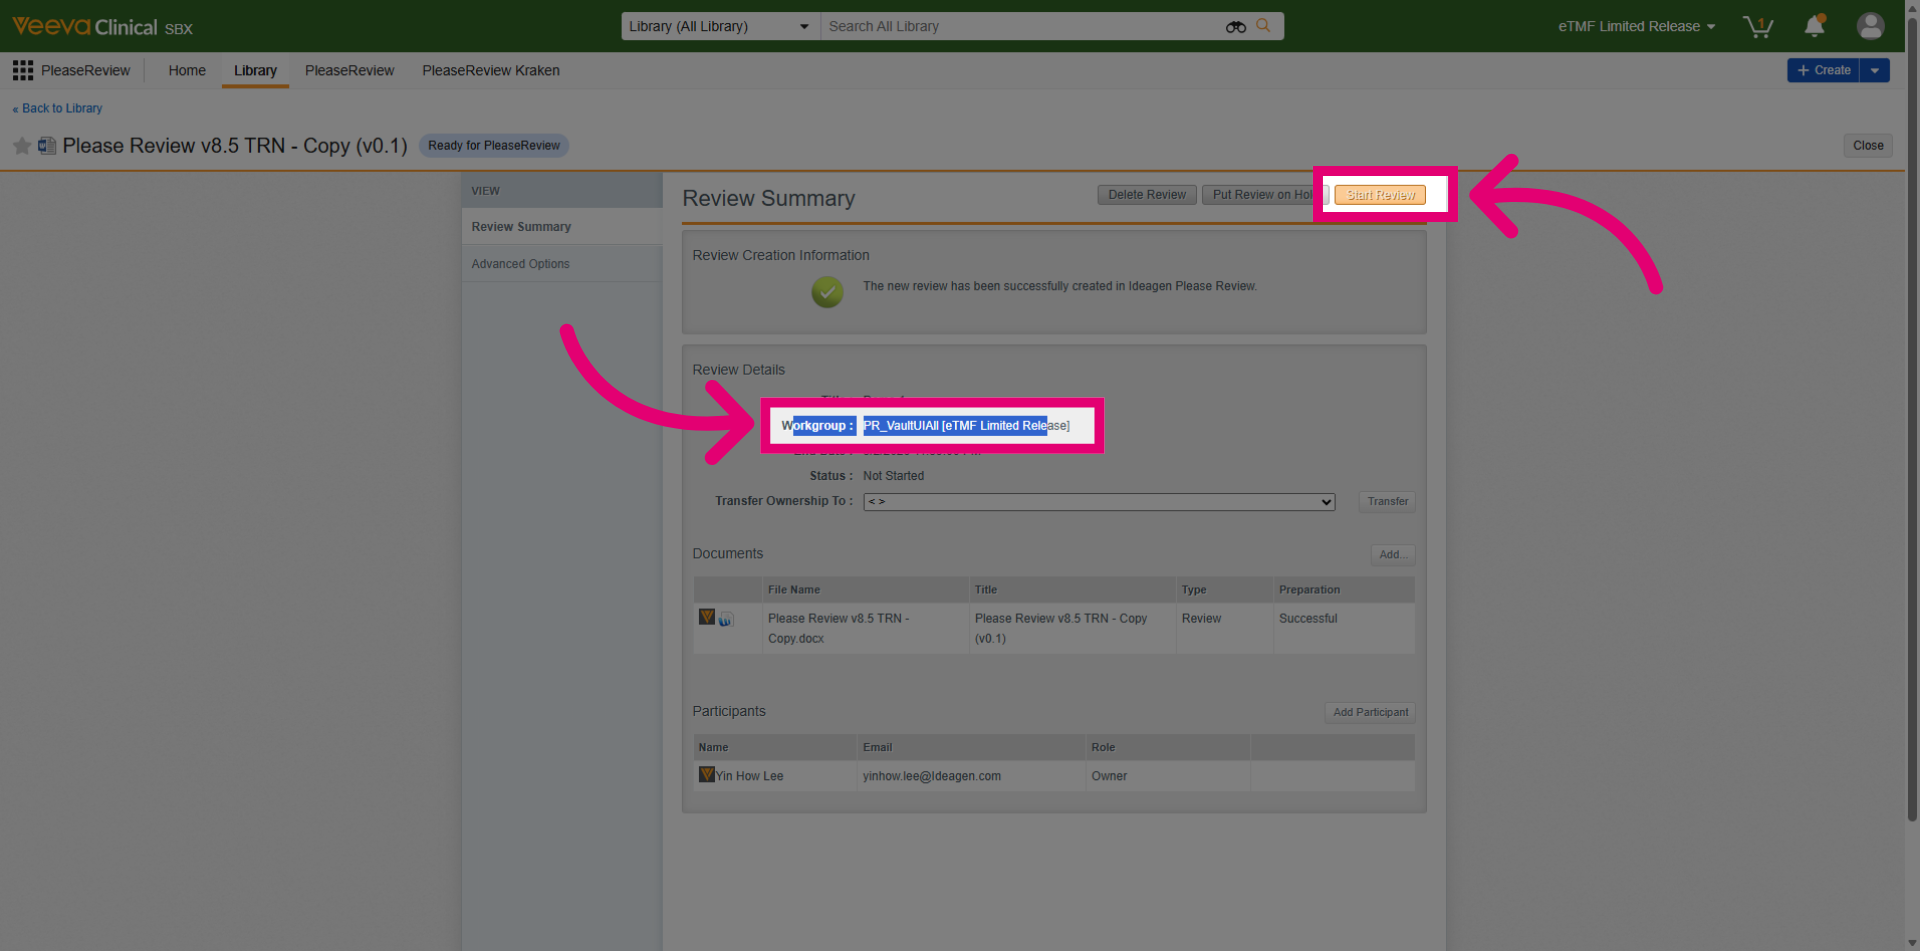The width and height of the screenshot is (1920, 951).
Task: Click file name Please Review v8.5 TRN - Copy.docx
Action: (838, 629)
